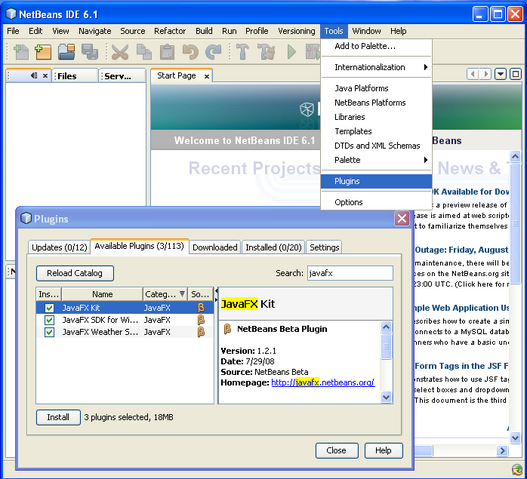Click the editor scroll tabs right arrow

pos(486,74)
